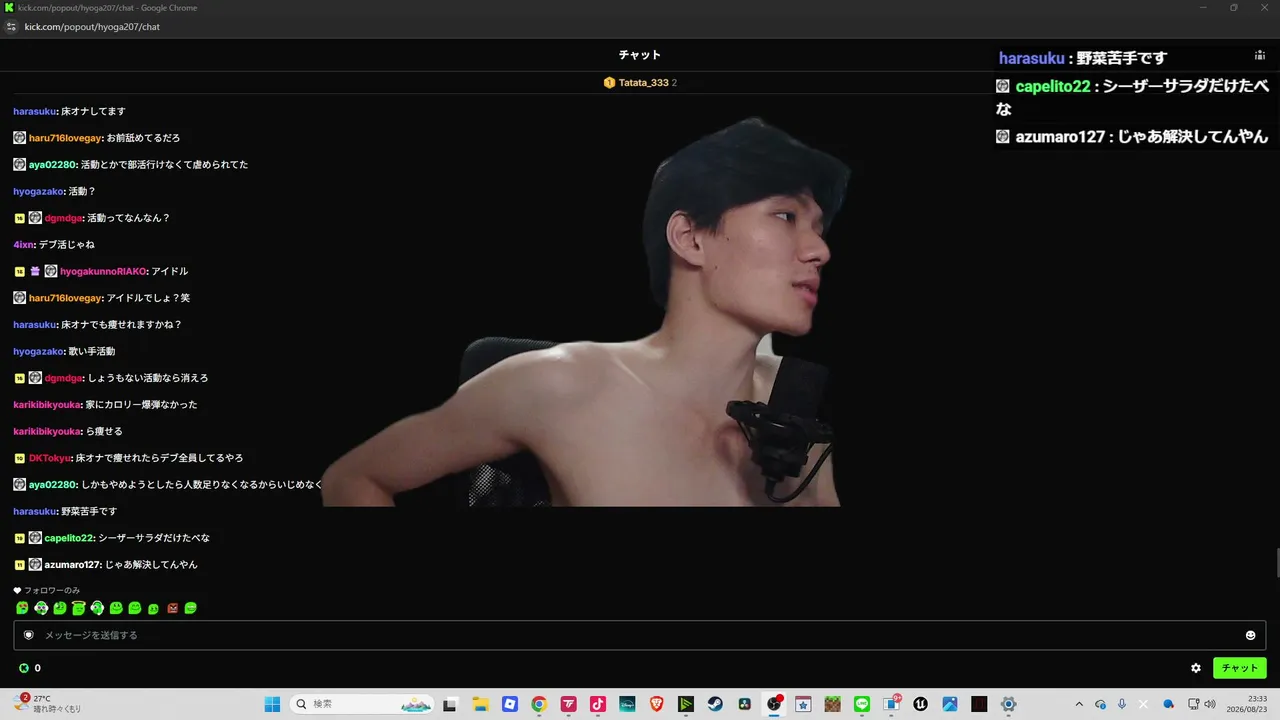The image size is (1280, 720).
Task: Click the フォロワーのみ followers-only label
Action: tap(52, 590)
